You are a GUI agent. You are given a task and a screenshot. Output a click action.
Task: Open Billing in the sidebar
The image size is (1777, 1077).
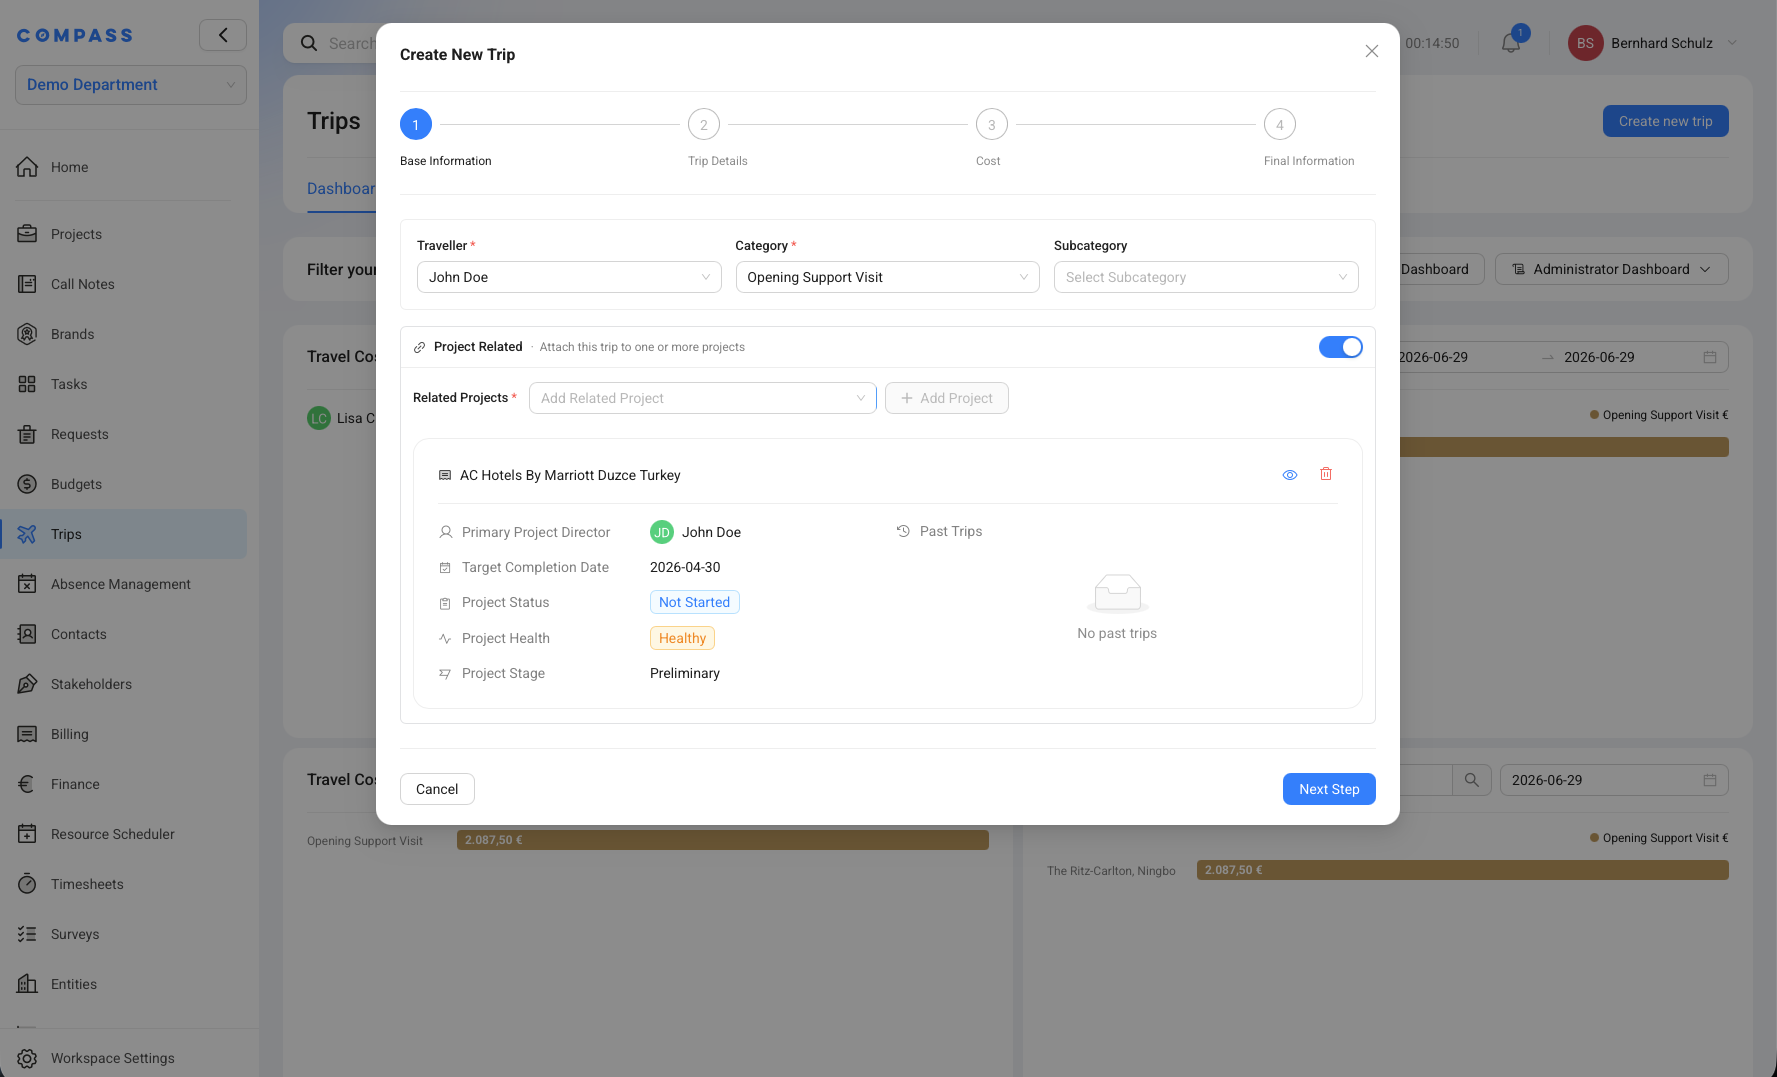tap(123, 734)
